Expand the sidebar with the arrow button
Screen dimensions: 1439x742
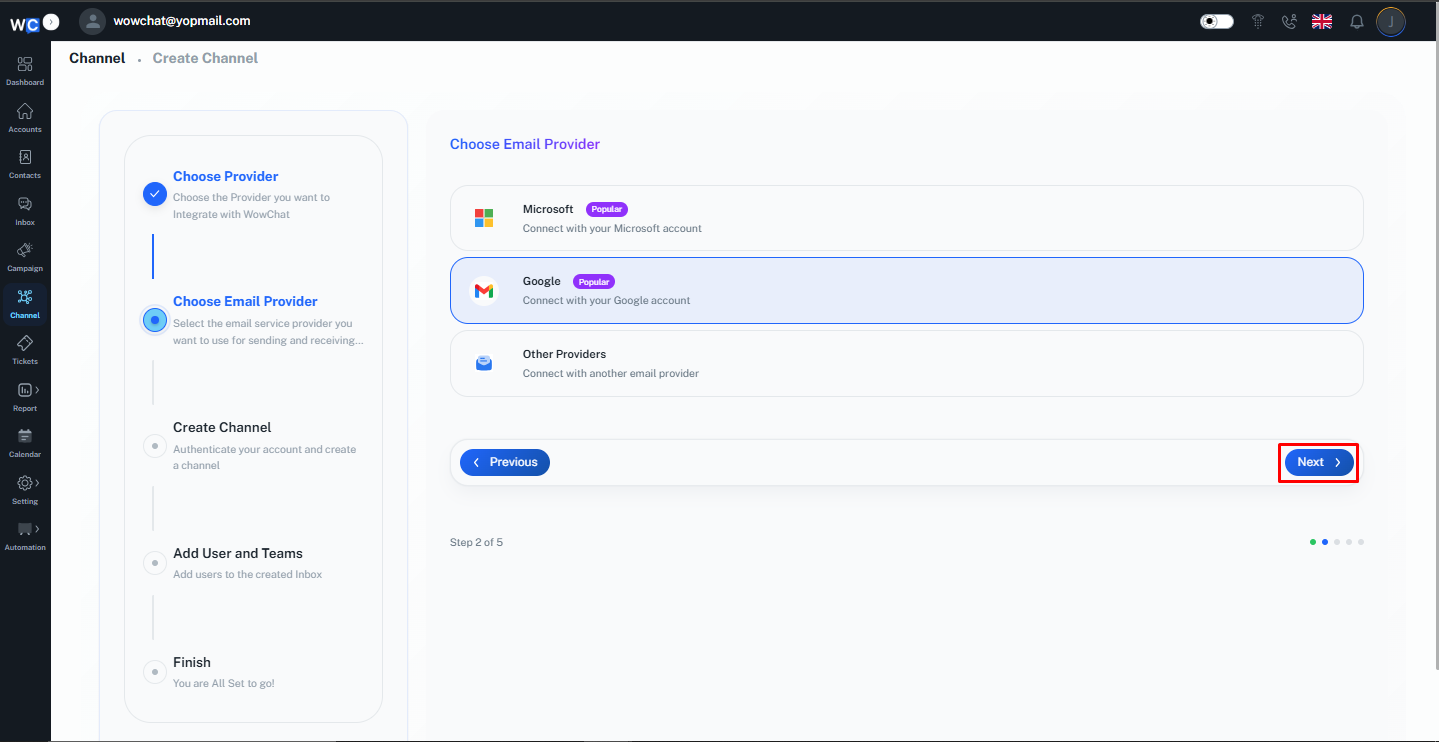[52, 21]
